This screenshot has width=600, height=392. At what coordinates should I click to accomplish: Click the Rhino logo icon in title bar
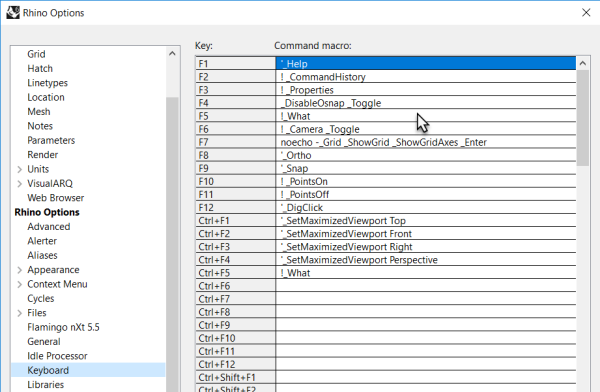point(13,12)
